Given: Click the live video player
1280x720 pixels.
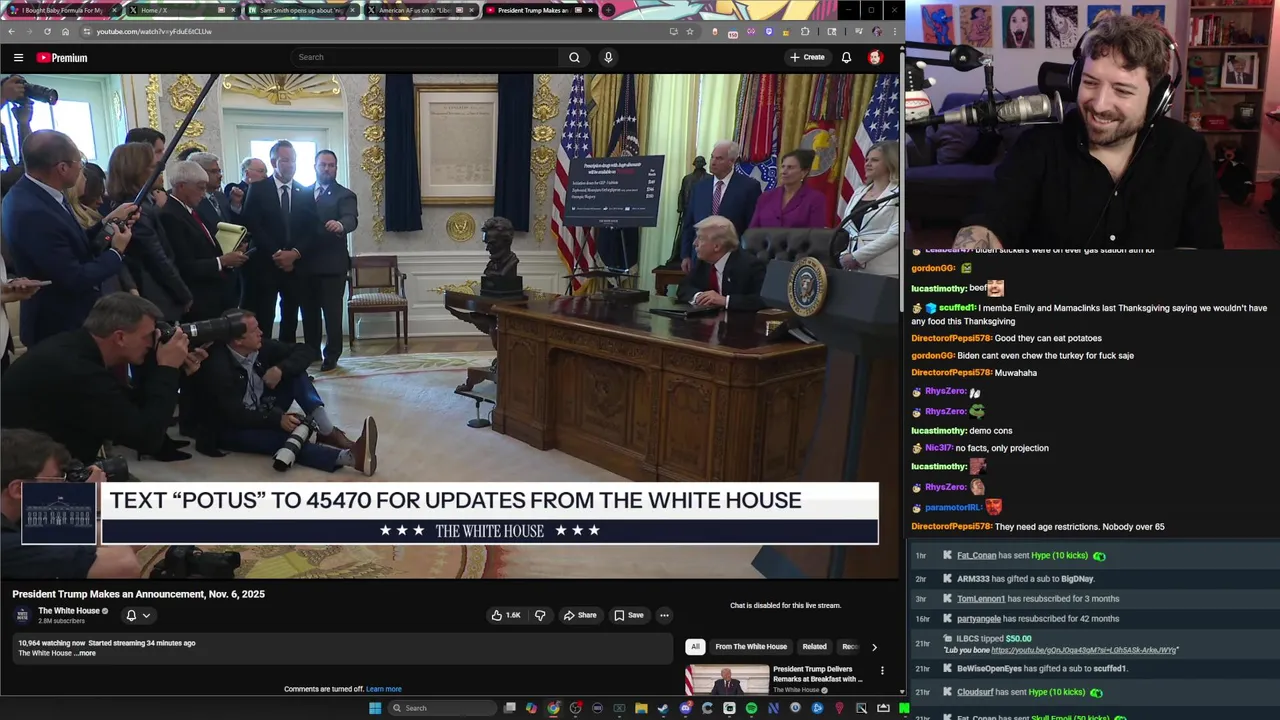Looking at the screenshot, I should tap(449, 326).
